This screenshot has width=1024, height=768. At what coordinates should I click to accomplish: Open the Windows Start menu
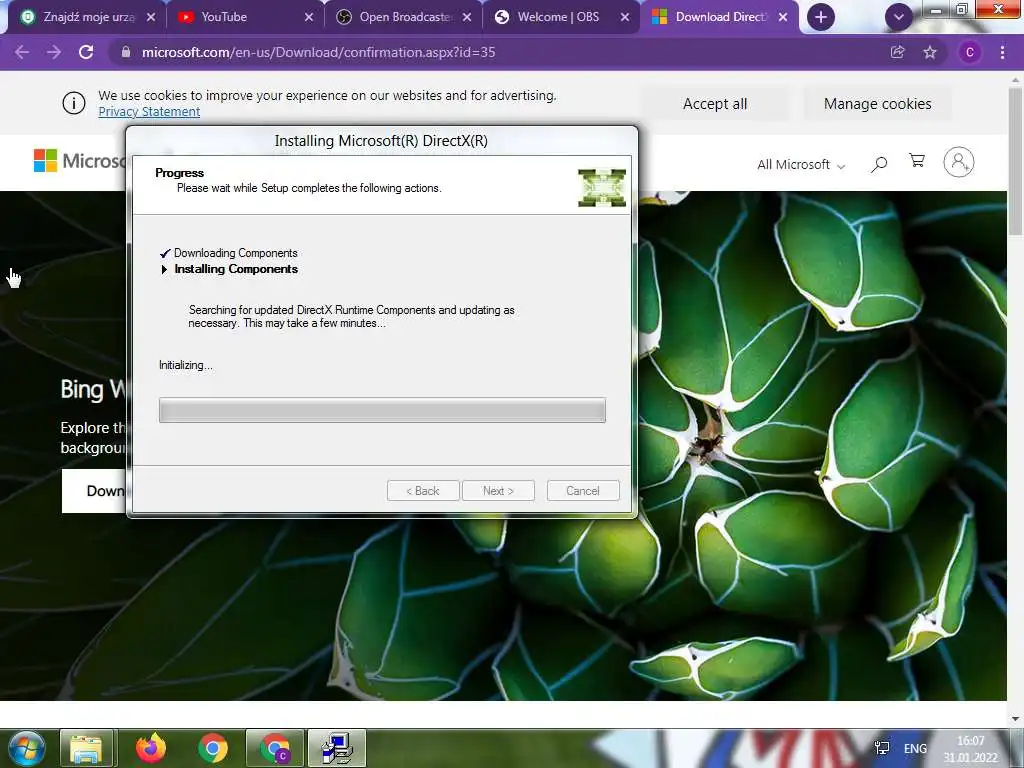(27, 748)
